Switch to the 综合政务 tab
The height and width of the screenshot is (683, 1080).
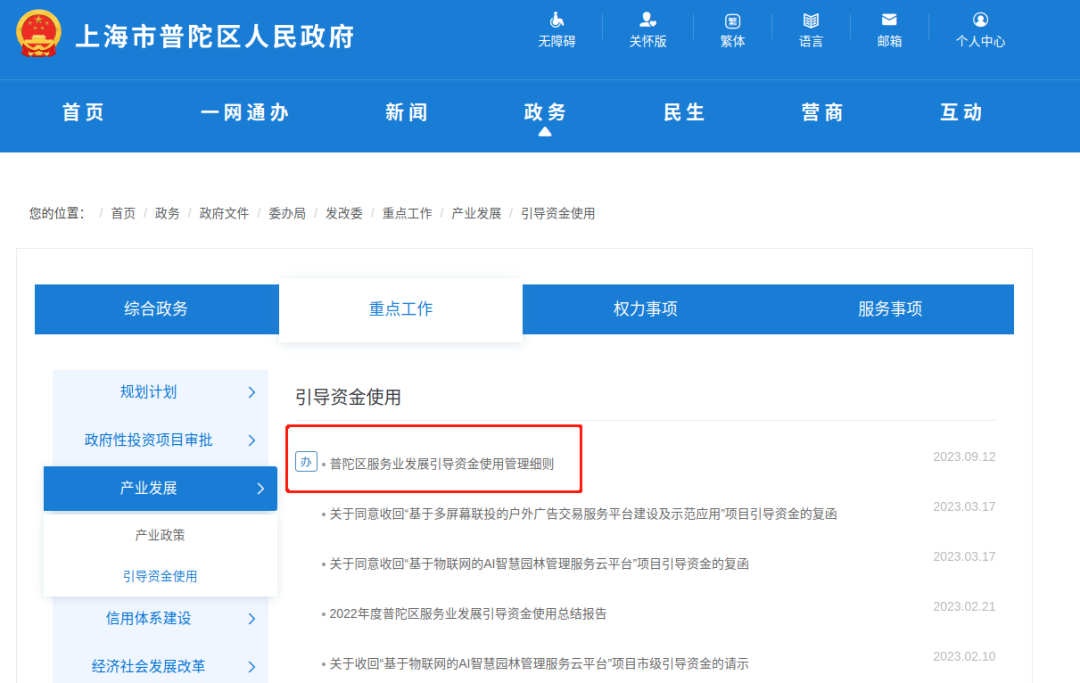pyautogui.click(x=156, y=309)
